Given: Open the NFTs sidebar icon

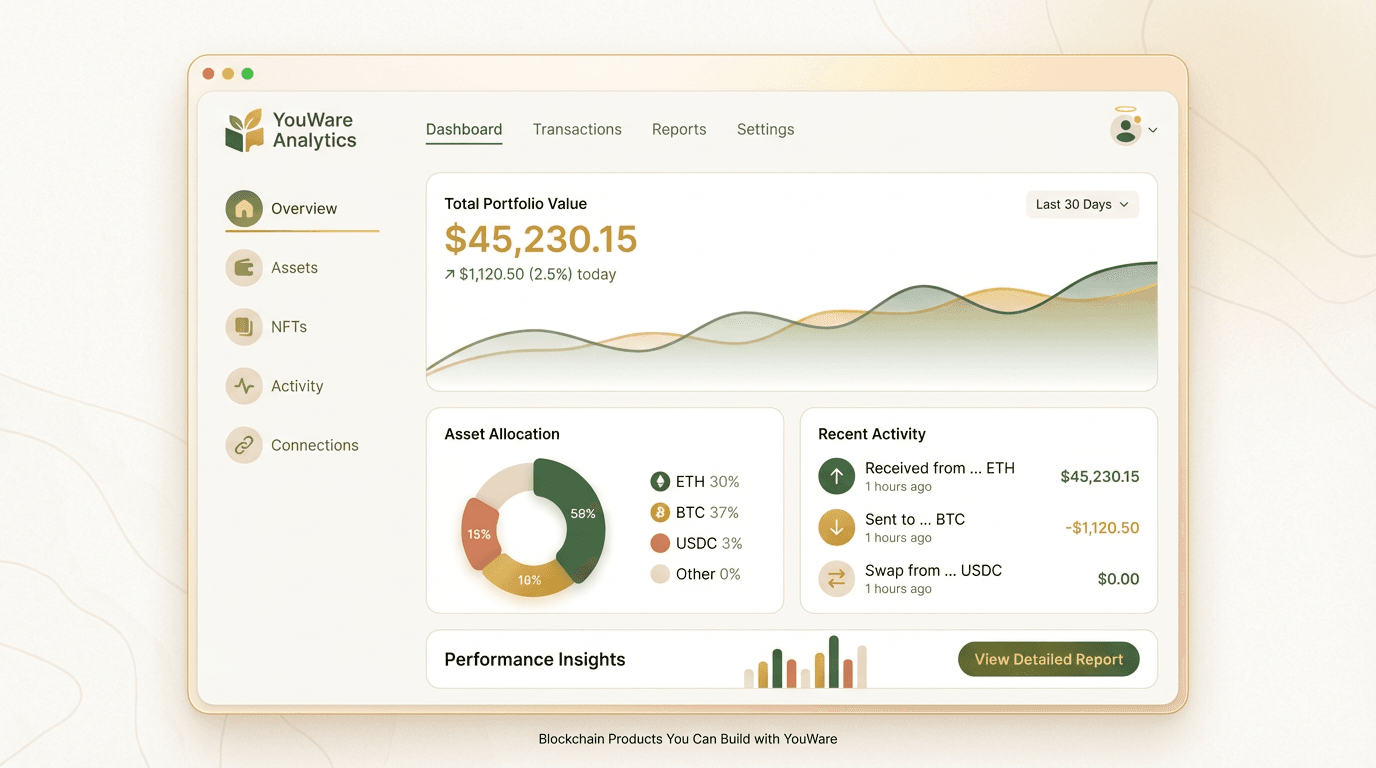Looking at the screenshot, I should click(244, 327).
